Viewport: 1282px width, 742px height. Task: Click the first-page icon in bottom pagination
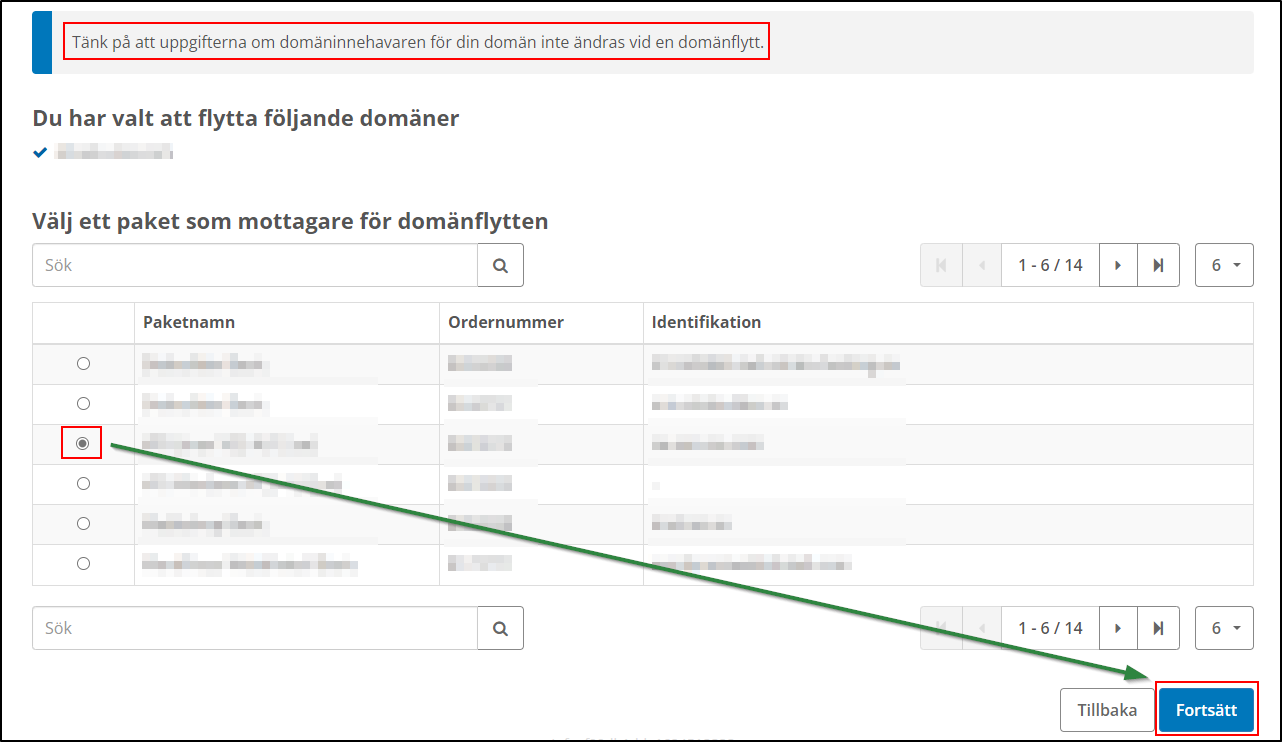point(940,627)
